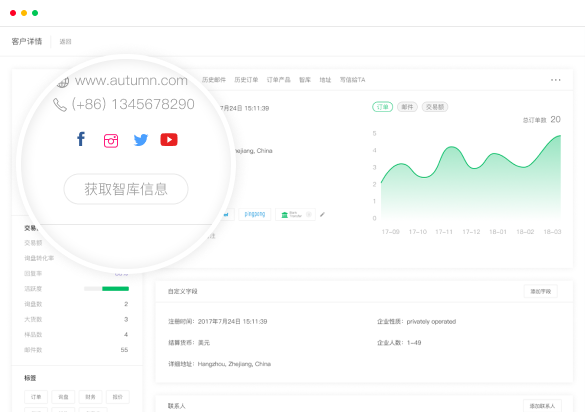Open the Twitter bird icon
Image resolution: width=585 pixels, height=412 pixels.
(x=141, y=140)
